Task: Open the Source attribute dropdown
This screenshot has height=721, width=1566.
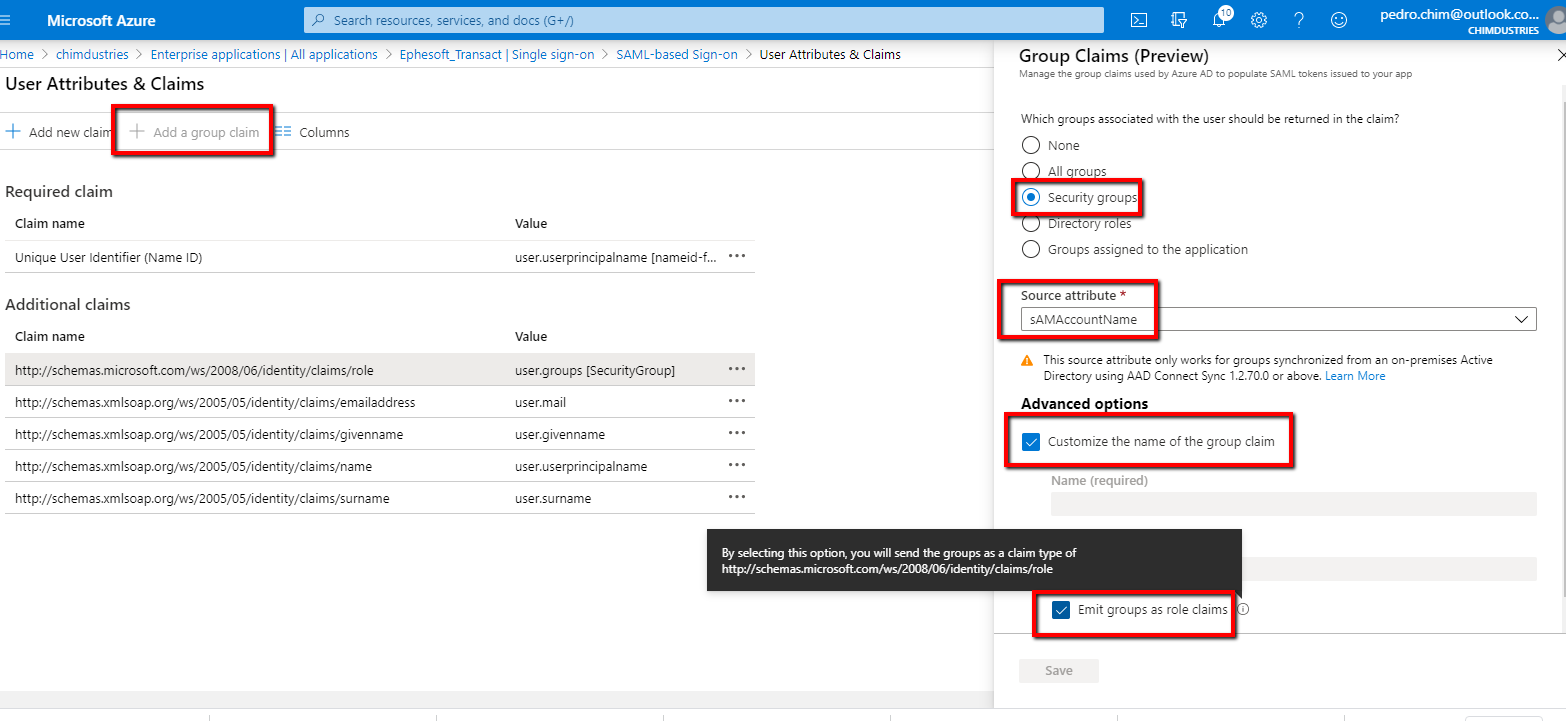Action: [1278, 319]
